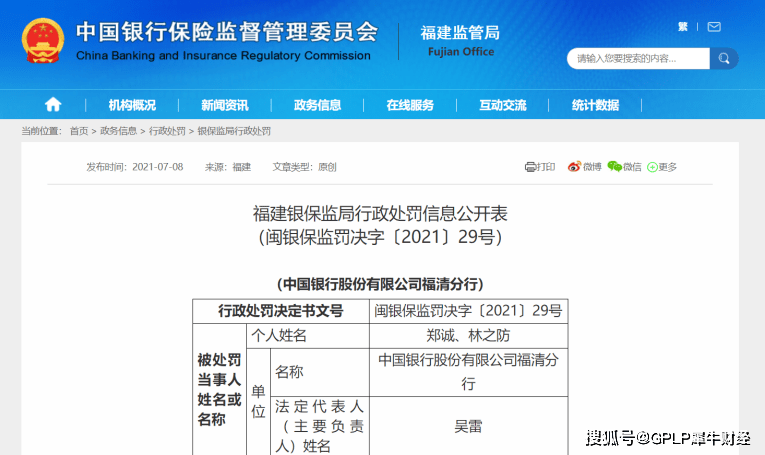Click the search magnifier button
Image resolution: width=765 pixels, height=455 pixels.
coord(724,59)
